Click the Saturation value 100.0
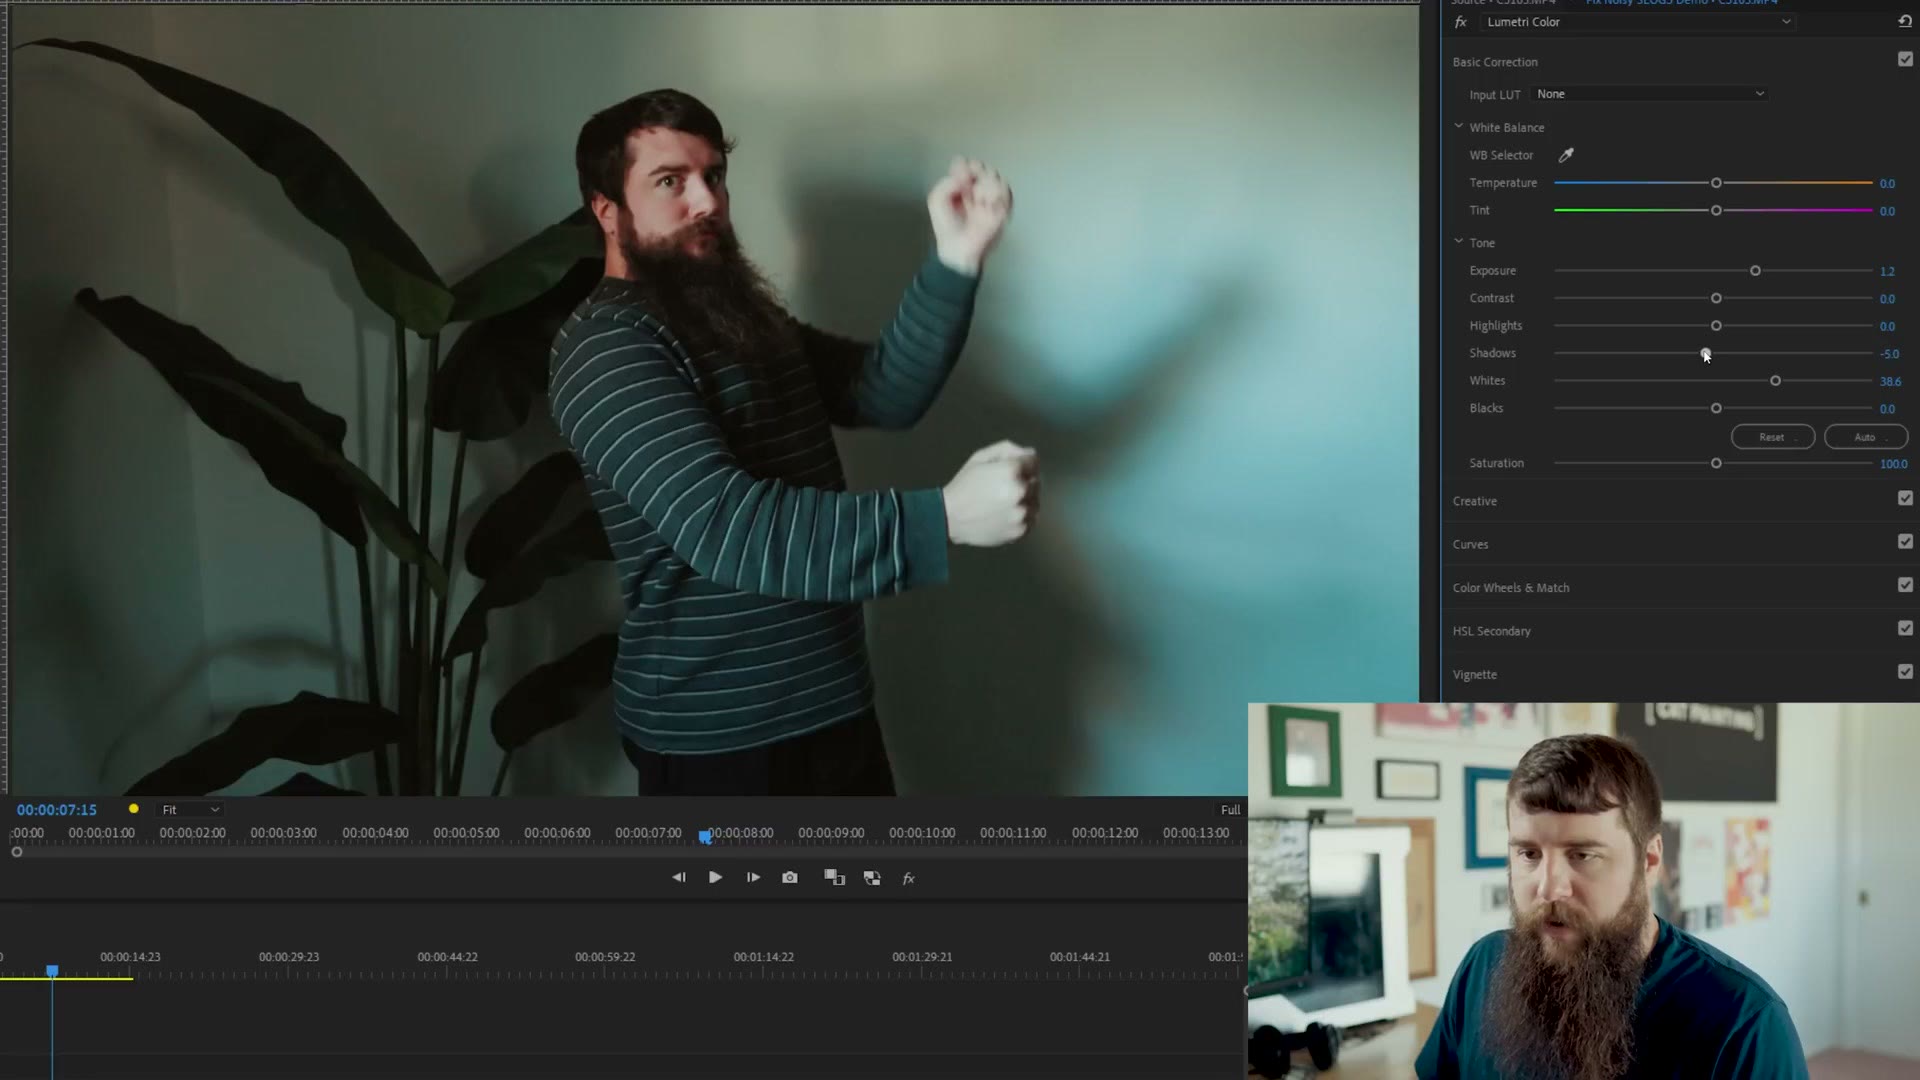This screenshot has width=1920, height=1080. [x=1894, y=464]
